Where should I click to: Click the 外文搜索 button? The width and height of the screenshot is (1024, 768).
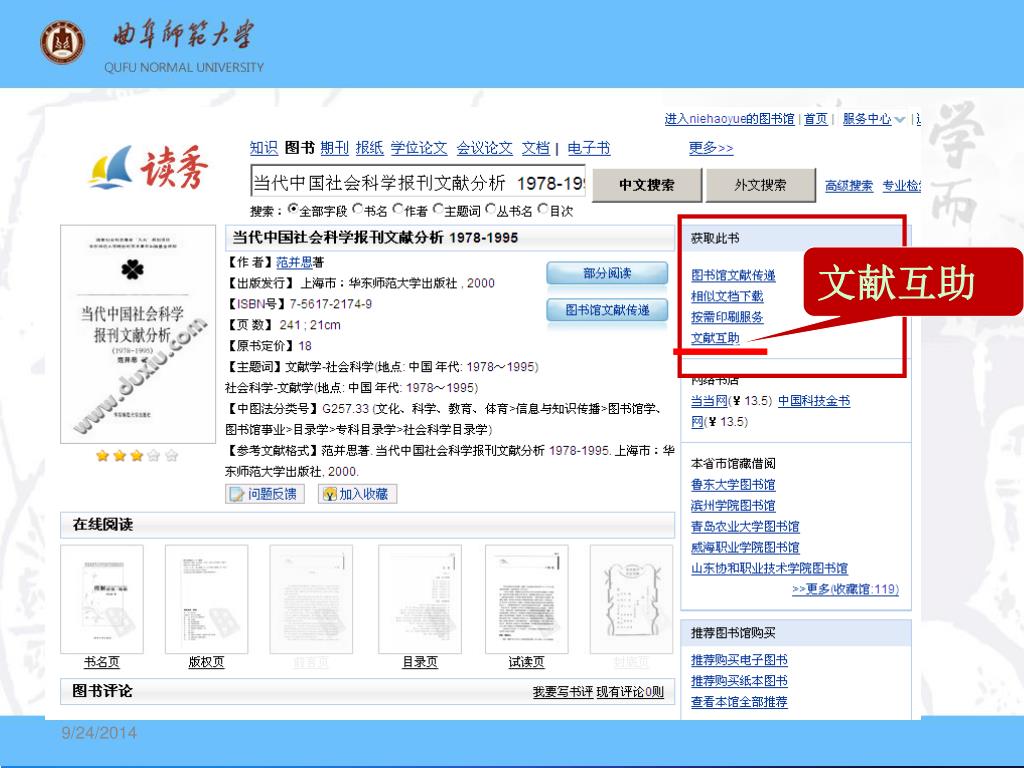(x=761, y=185)
